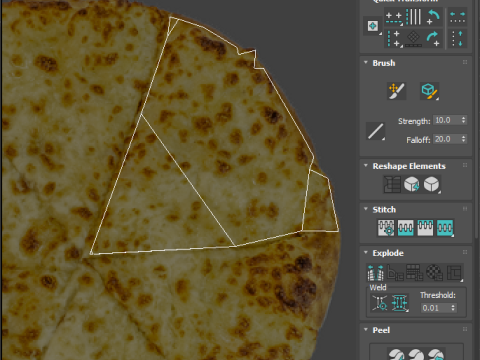Activate the Paint Move brush
Image resolution: width=480 pixels, height=360 pixels.
[397, 91]
